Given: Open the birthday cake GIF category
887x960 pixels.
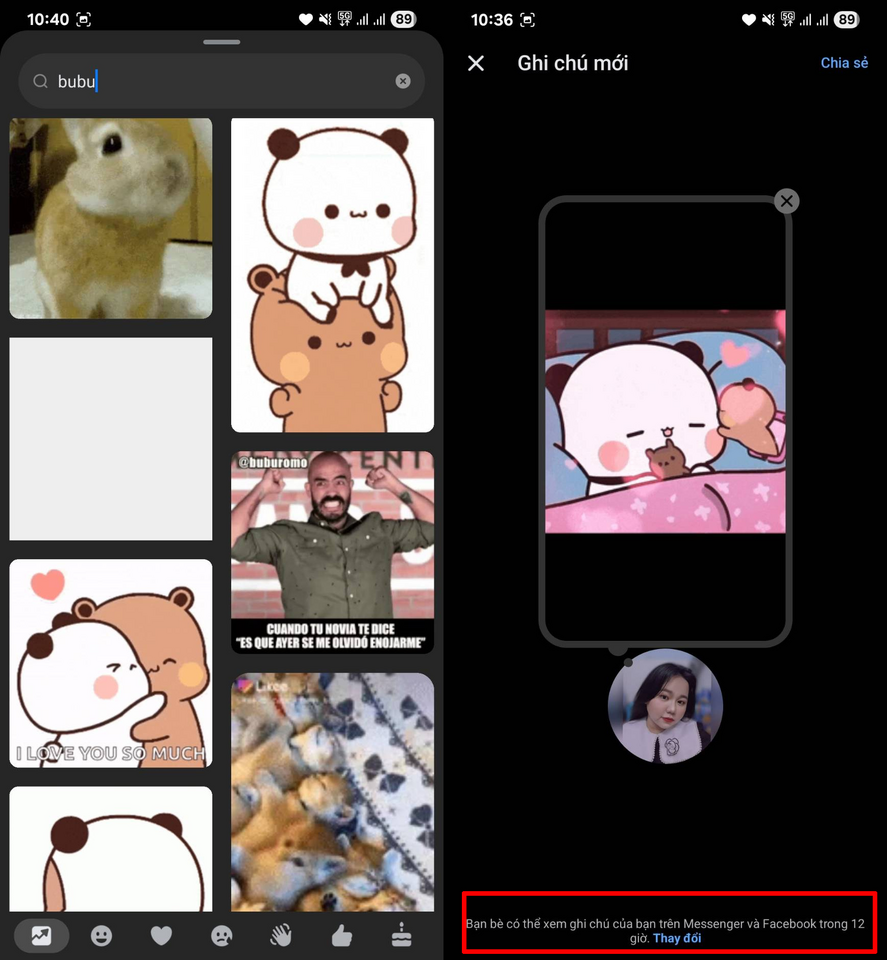Looking at the screenshot, I should point(402,935).
